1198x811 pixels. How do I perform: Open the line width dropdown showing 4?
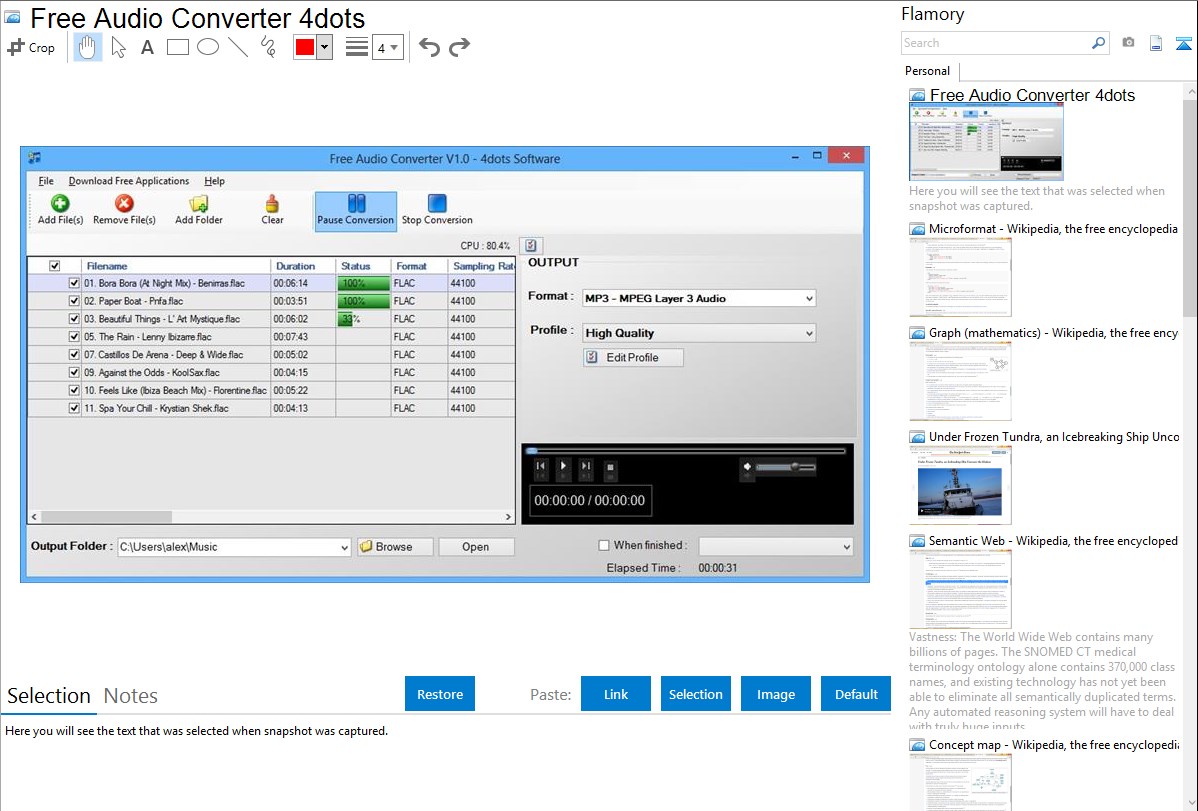pos(387,48)
